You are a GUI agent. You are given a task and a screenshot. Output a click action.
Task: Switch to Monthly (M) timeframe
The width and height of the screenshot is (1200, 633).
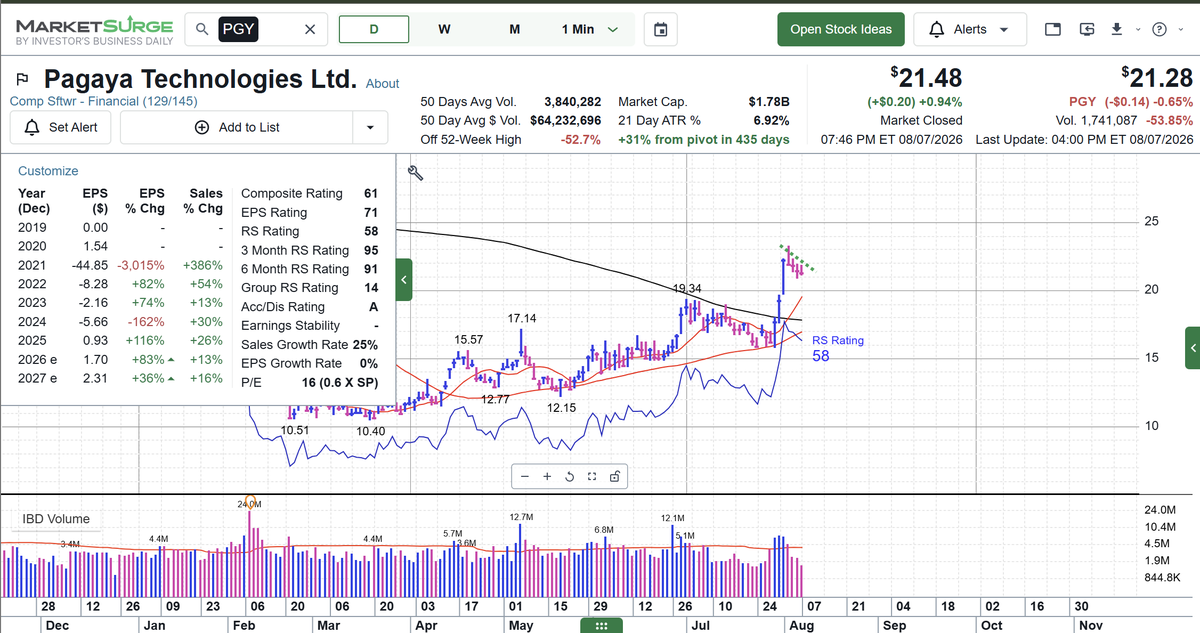click(514, 29)
